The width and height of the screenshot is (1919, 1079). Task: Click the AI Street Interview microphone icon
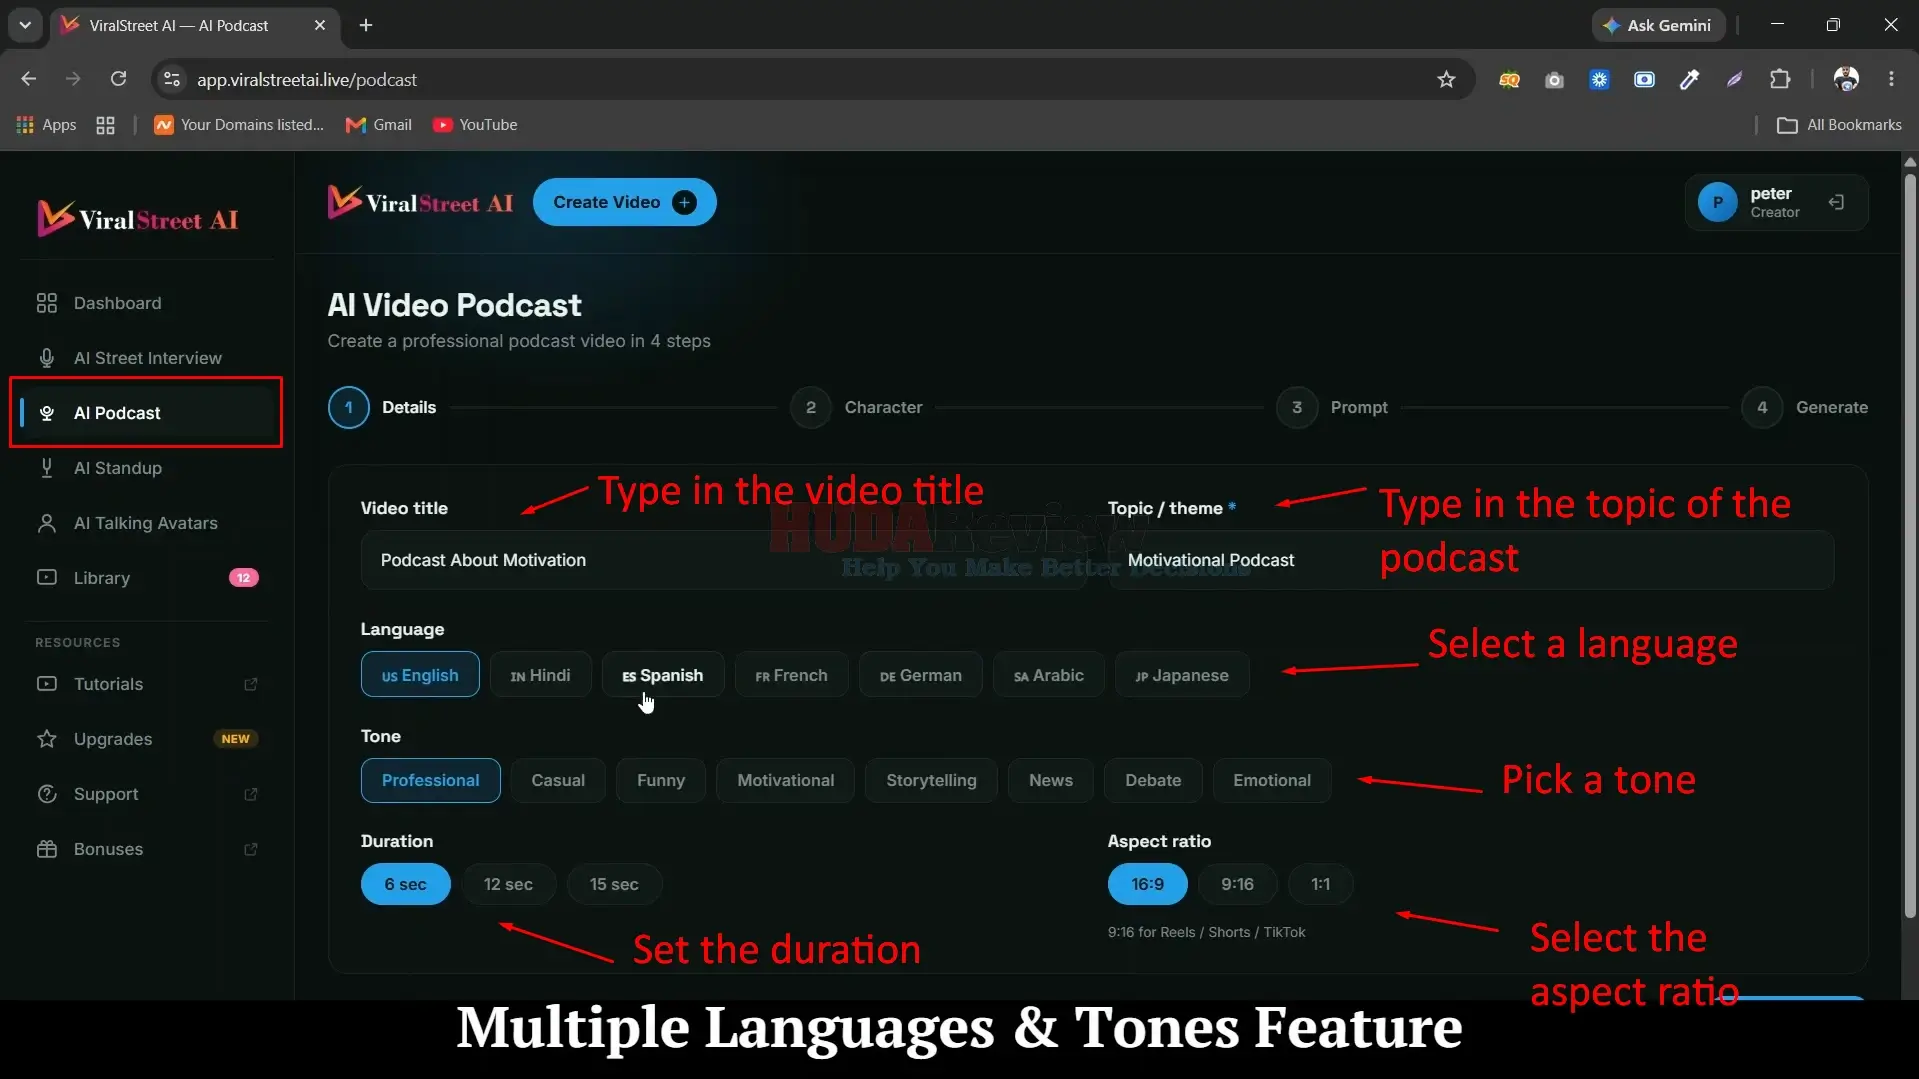46,358
